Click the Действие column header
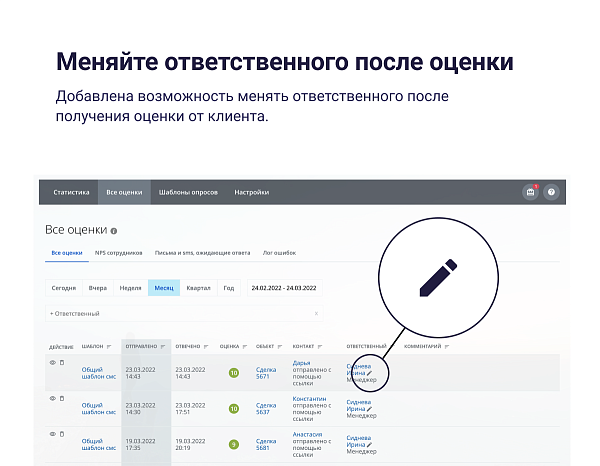This screenshot has width=600, height=466. click(x=61, y=347)
